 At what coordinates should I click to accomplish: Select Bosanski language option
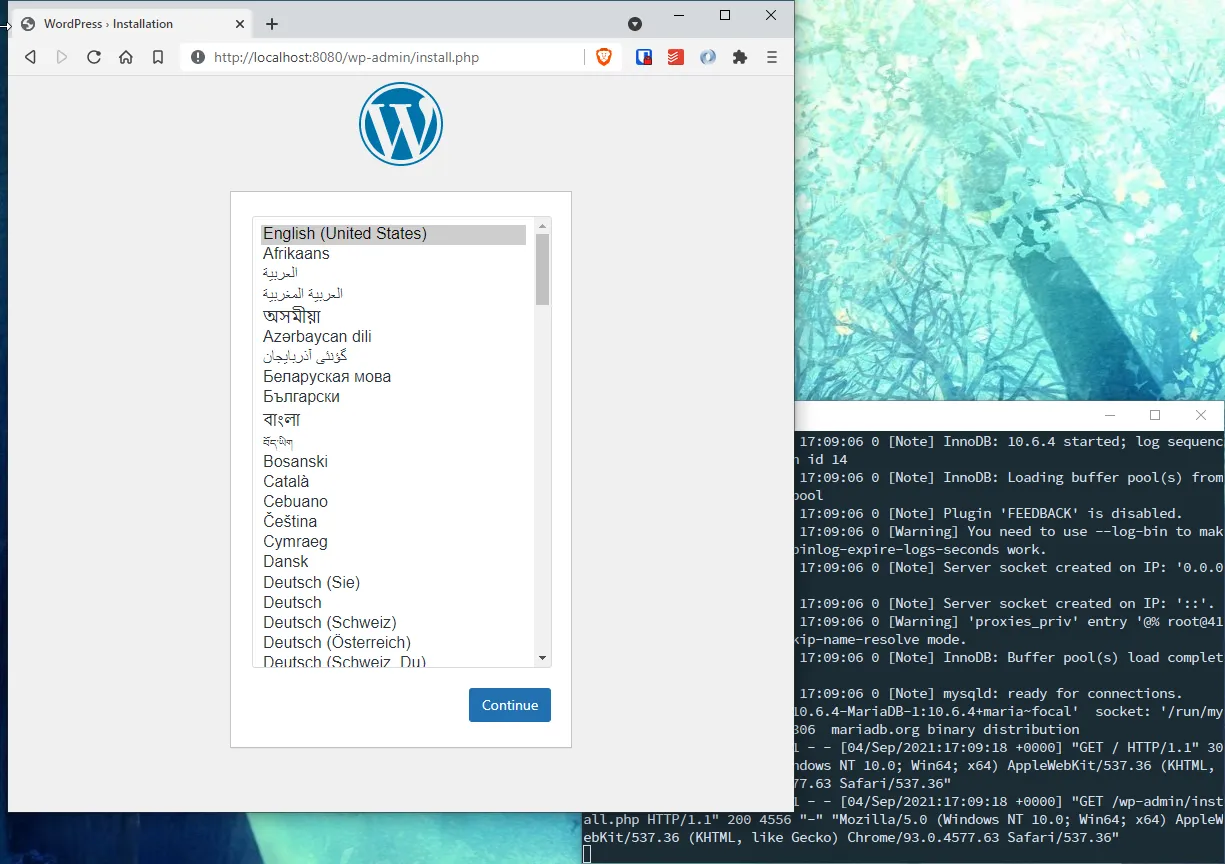393,462
